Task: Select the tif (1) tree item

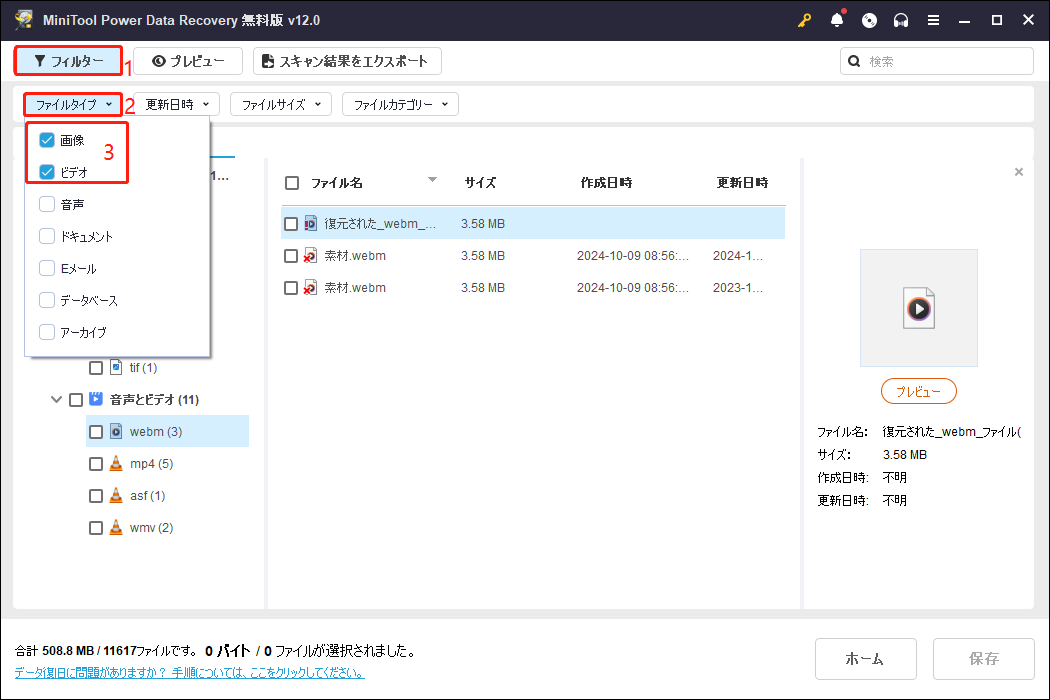Action: coord(143,368)
